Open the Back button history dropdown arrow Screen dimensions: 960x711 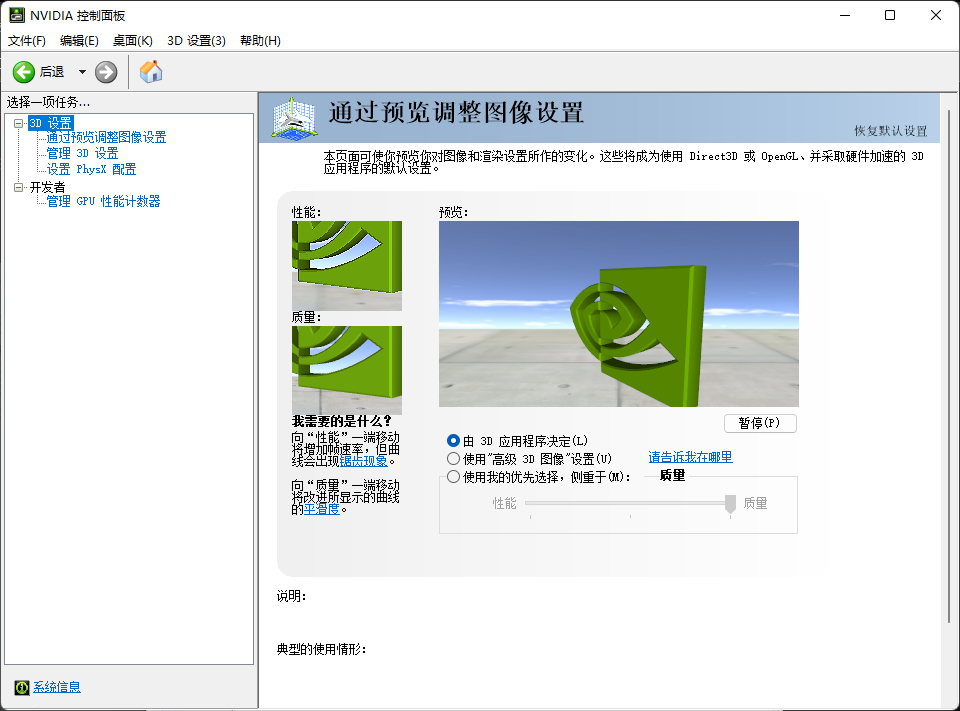point(82,72)
